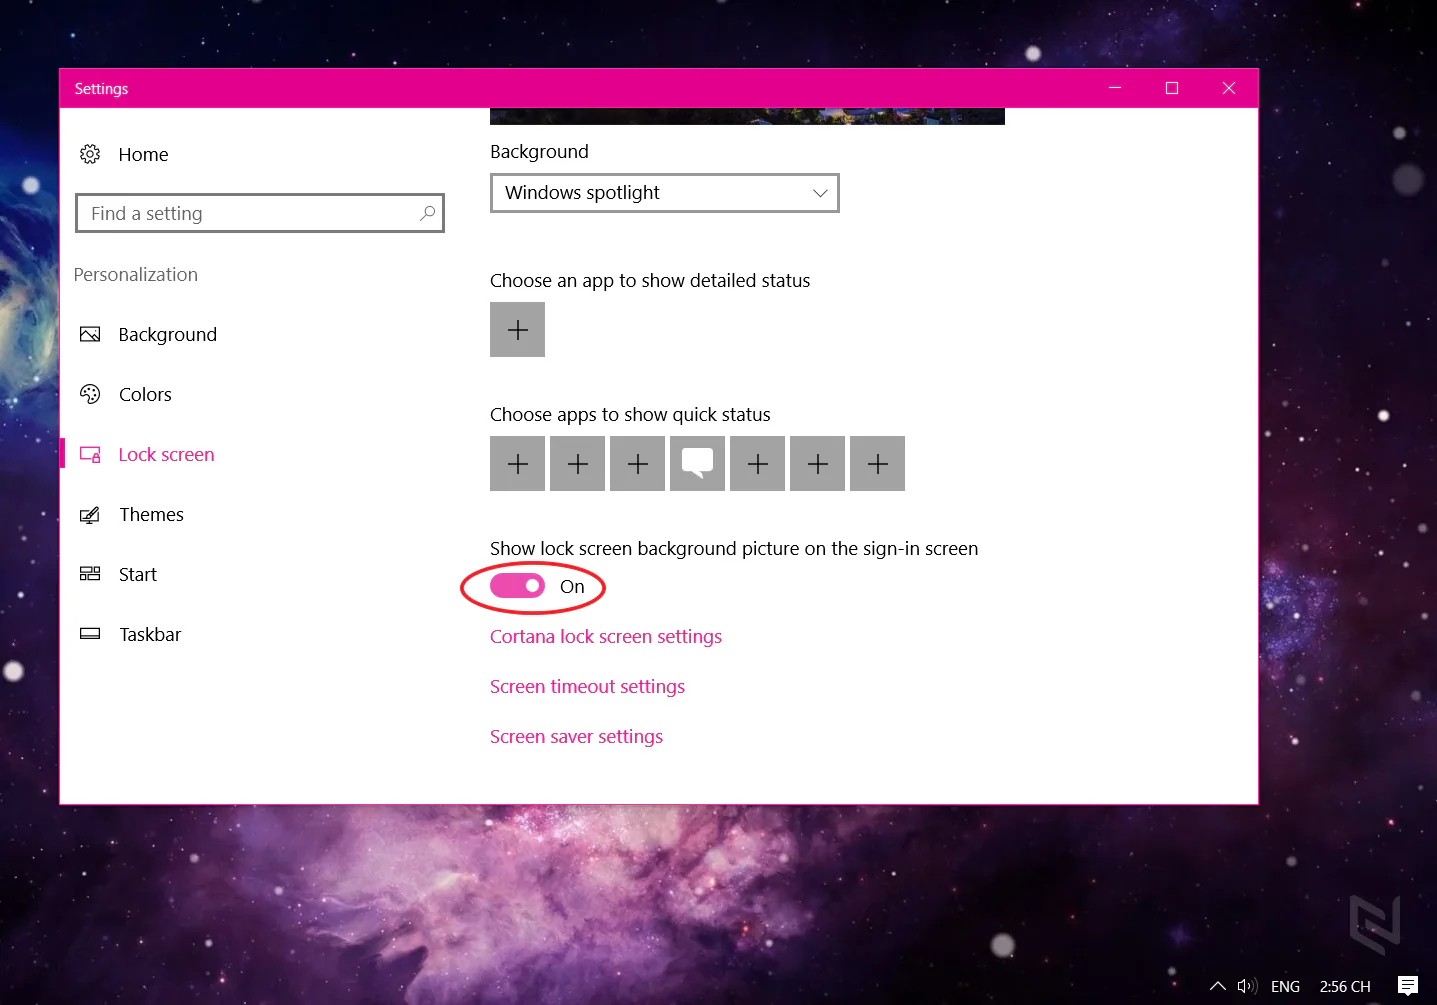Click the messaging quick status tile

coord(697,464)
